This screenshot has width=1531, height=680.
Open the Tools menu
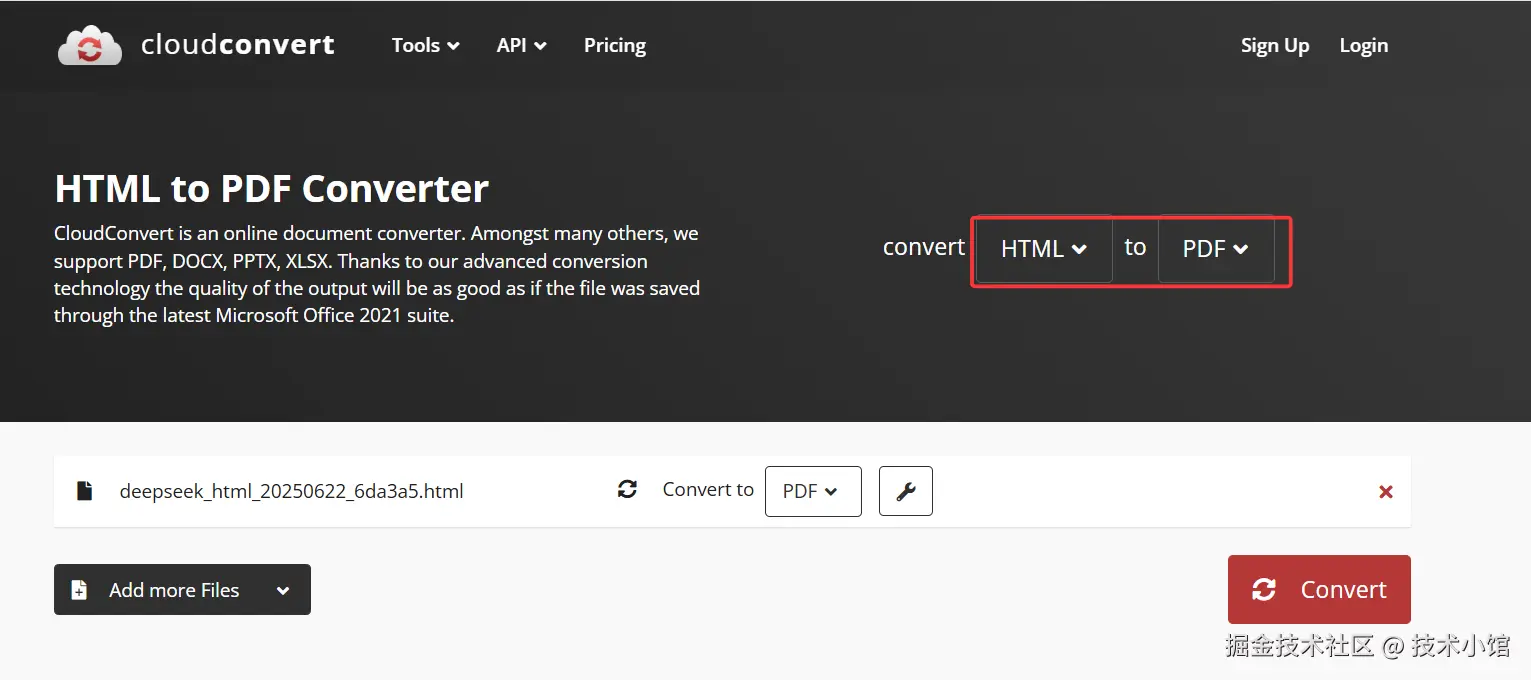[x=425, y=45]
